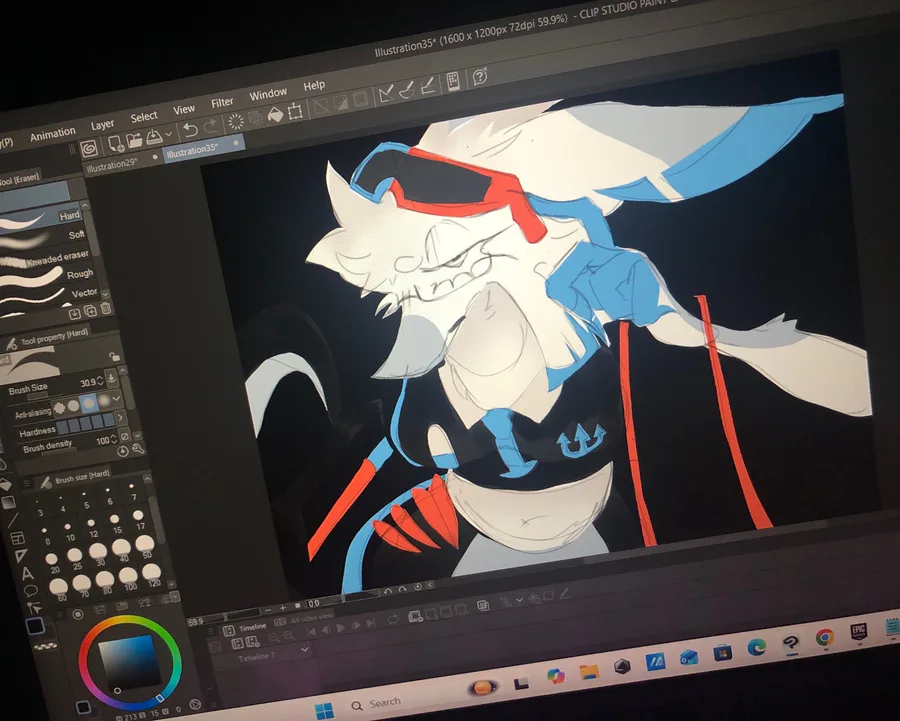Select the strongest anti-aliasing option

tap(104, 401)
